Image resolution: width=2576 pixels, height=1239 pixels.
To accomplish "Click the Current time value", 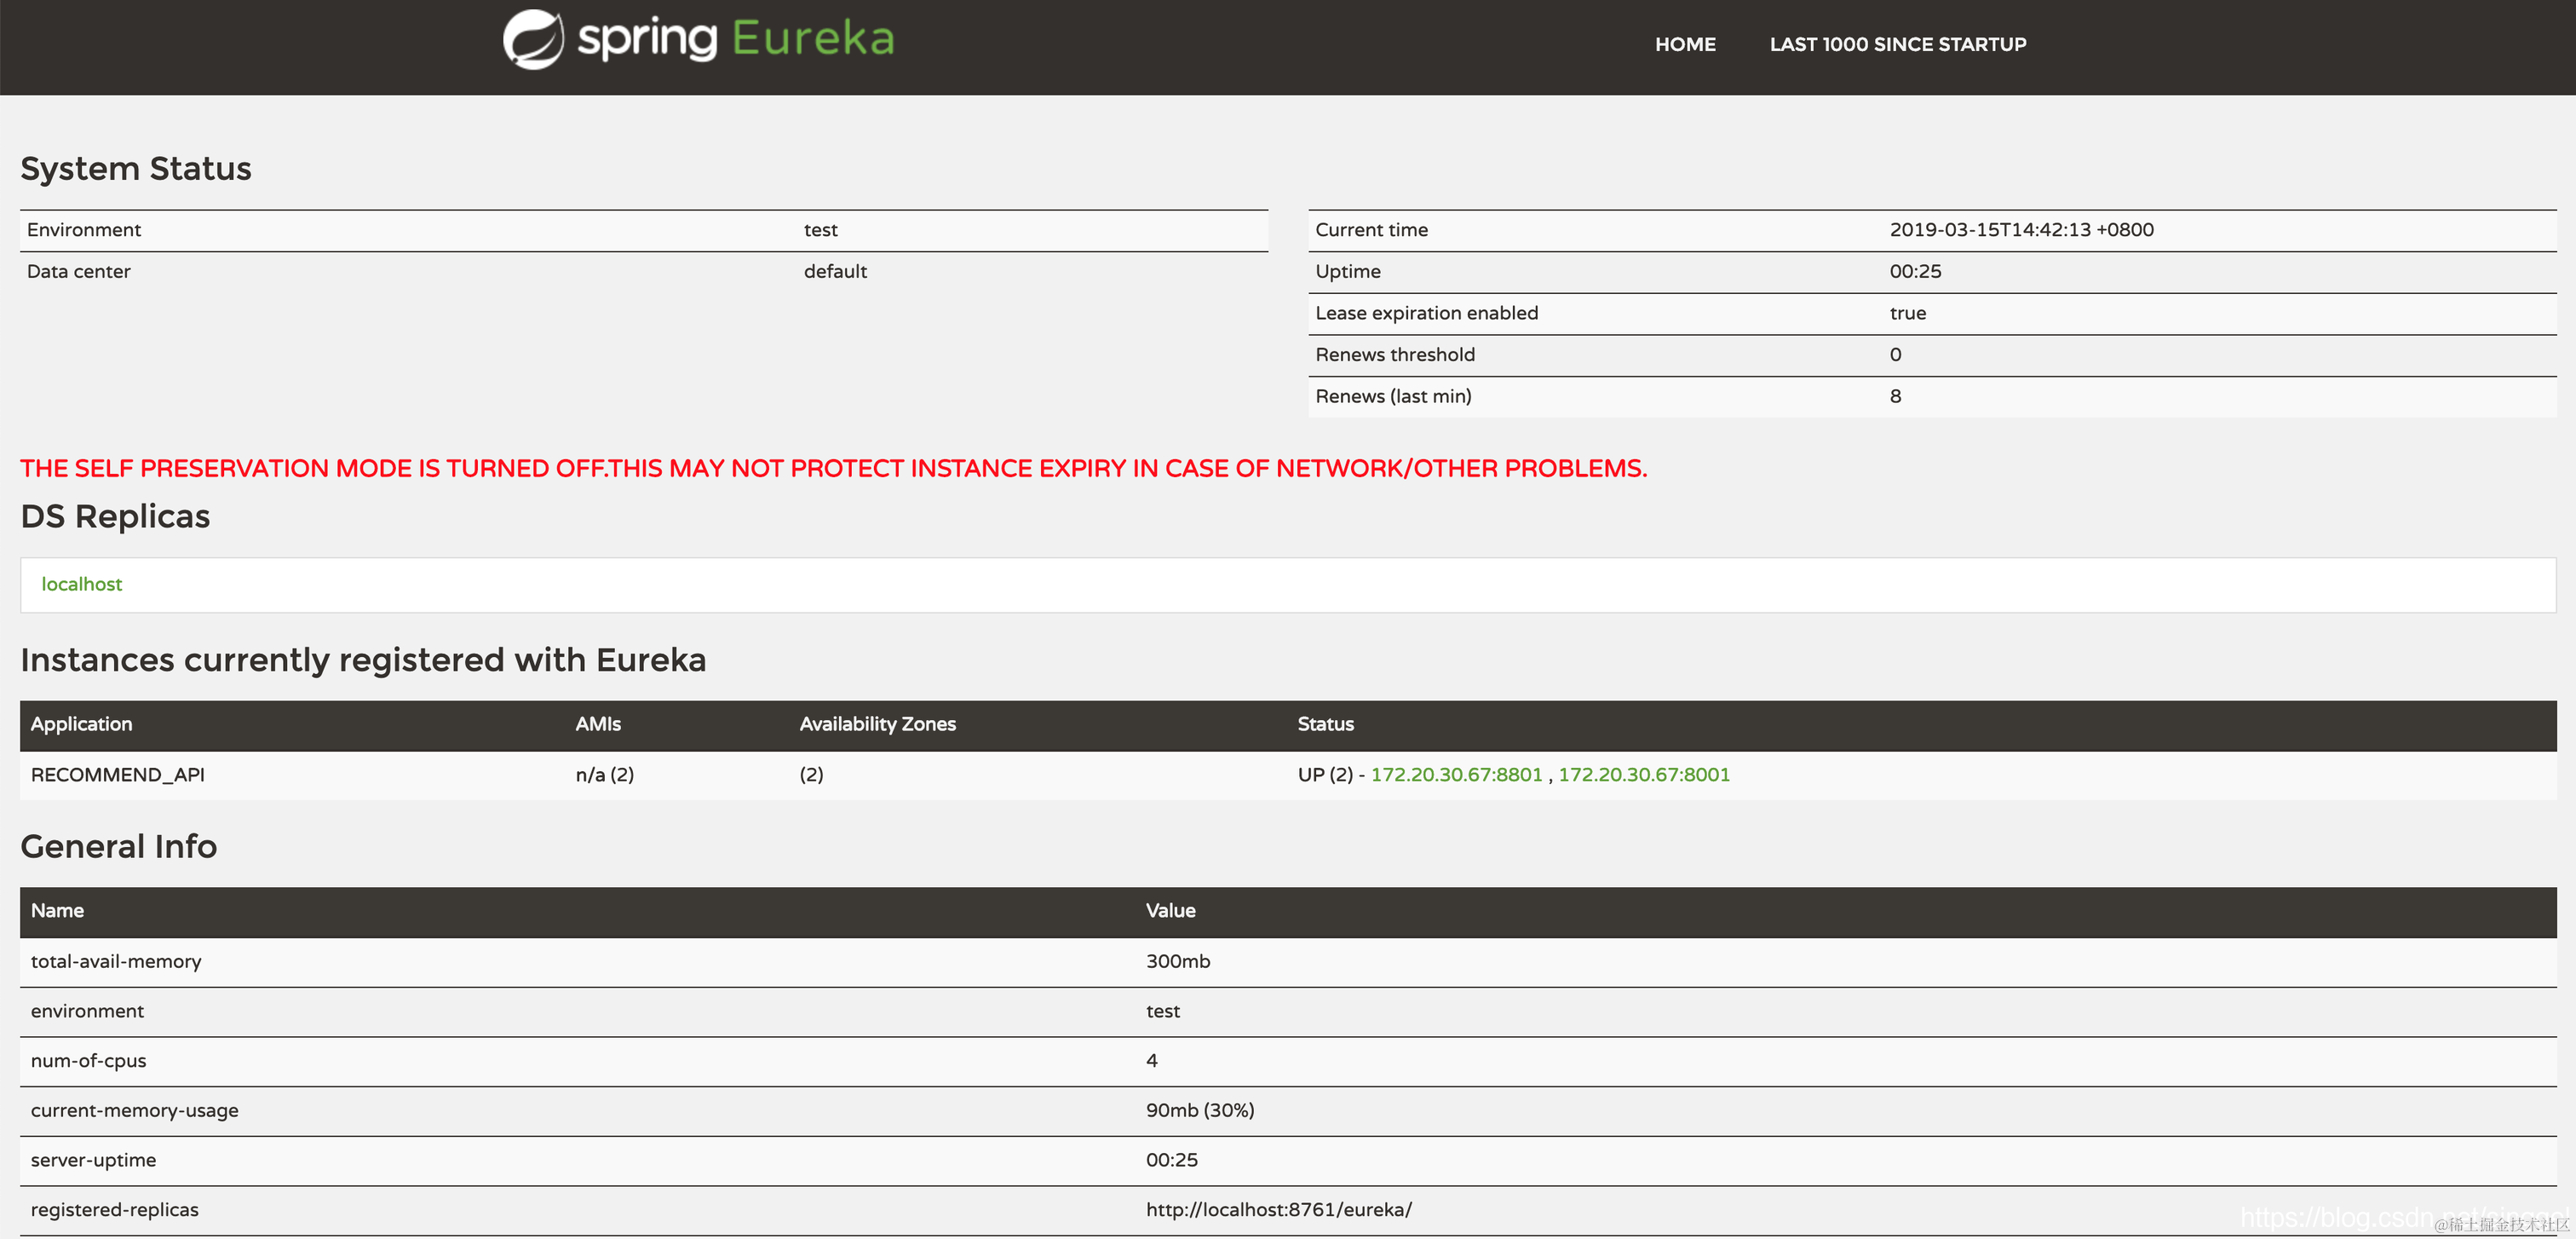I will click(2021, 230).
